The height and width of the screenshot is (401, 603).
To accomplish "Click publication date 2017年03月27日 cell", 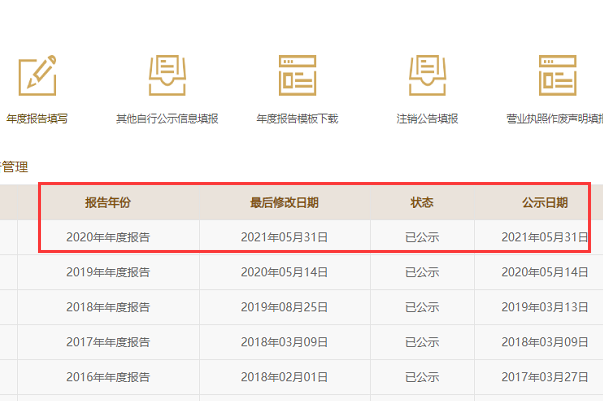I will click(545, 377).
